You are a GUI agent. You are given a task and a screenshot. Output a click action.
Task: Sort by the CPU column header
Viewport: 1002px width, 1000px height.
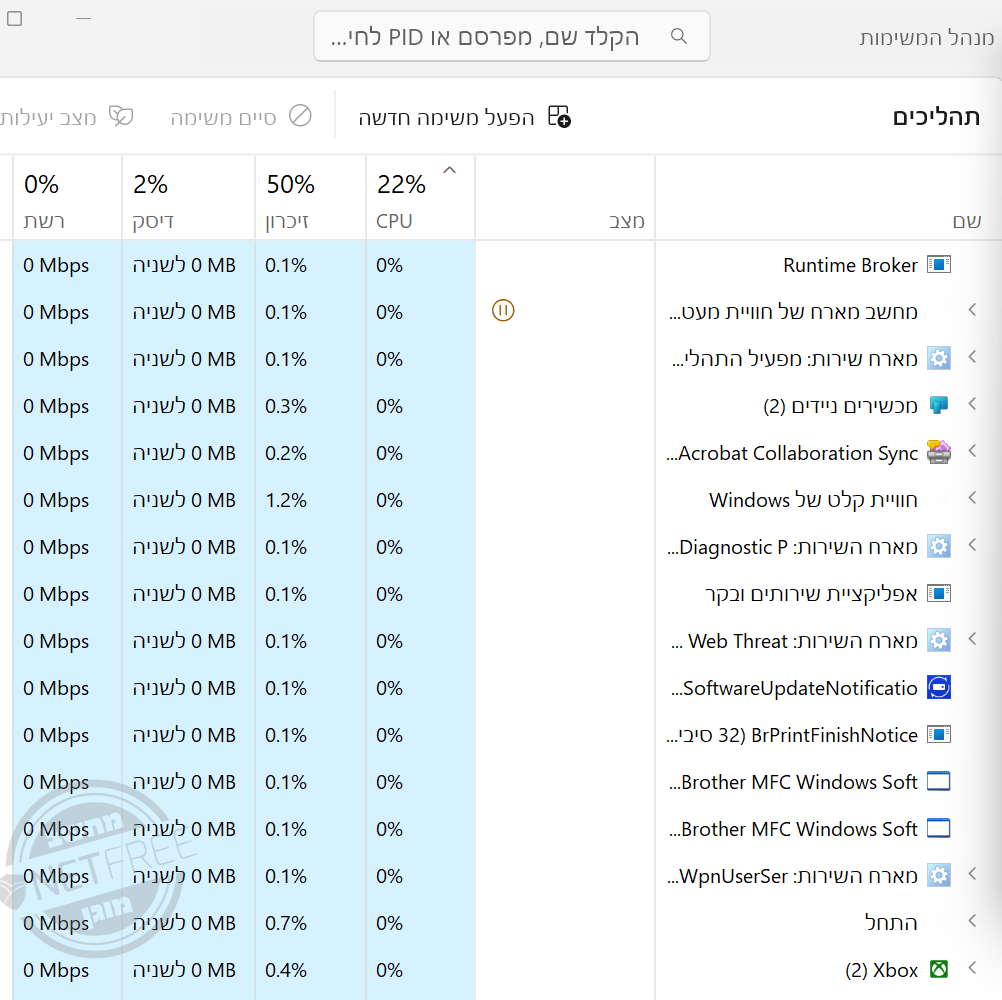(420, 198)
